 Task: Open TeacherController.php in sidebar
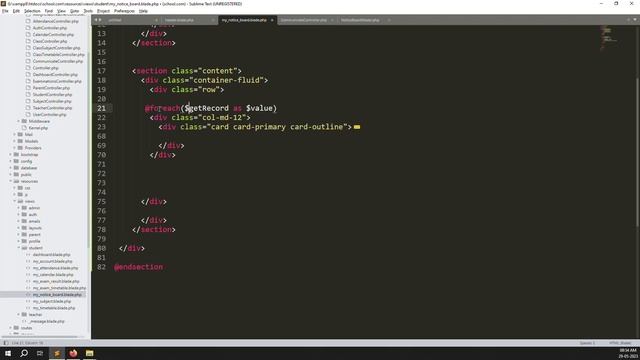click(x=52, y=108)
